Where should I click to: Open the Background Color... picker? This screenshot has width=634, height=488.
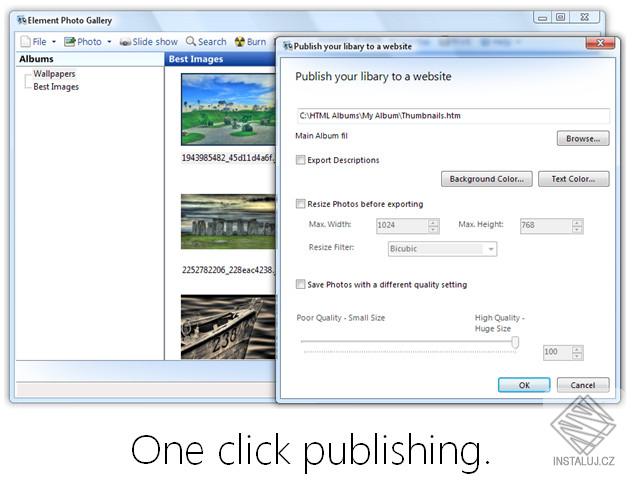click(486, 179)
